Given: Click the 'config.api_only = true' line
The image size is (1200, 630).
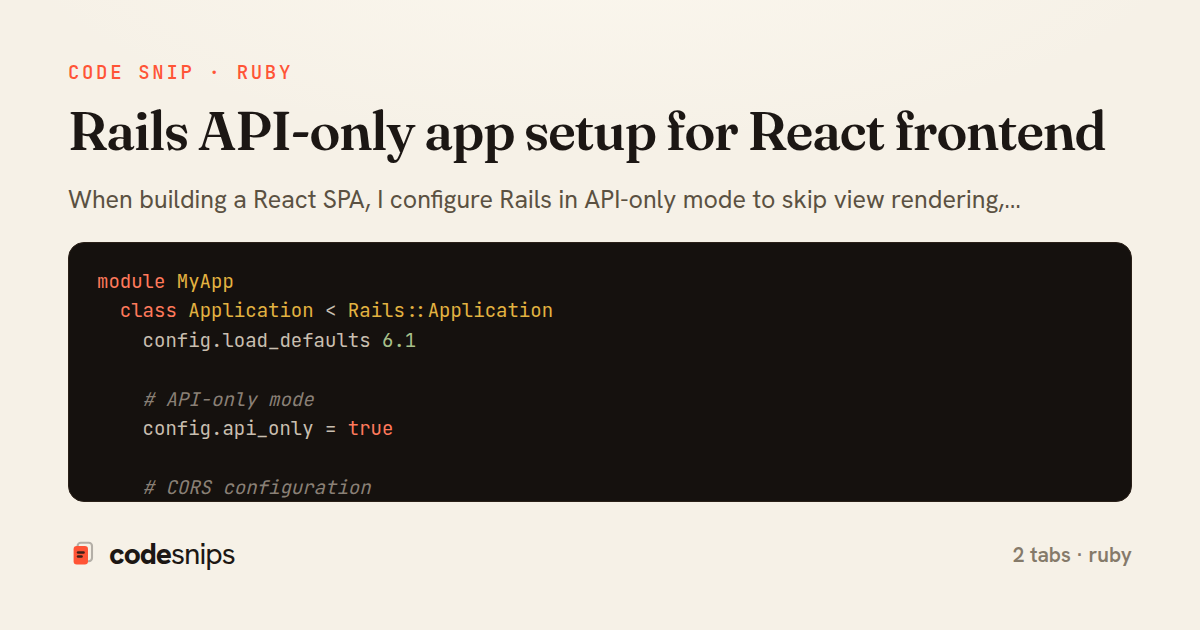Looking at the screenshot, I should (x=268, y=429).
